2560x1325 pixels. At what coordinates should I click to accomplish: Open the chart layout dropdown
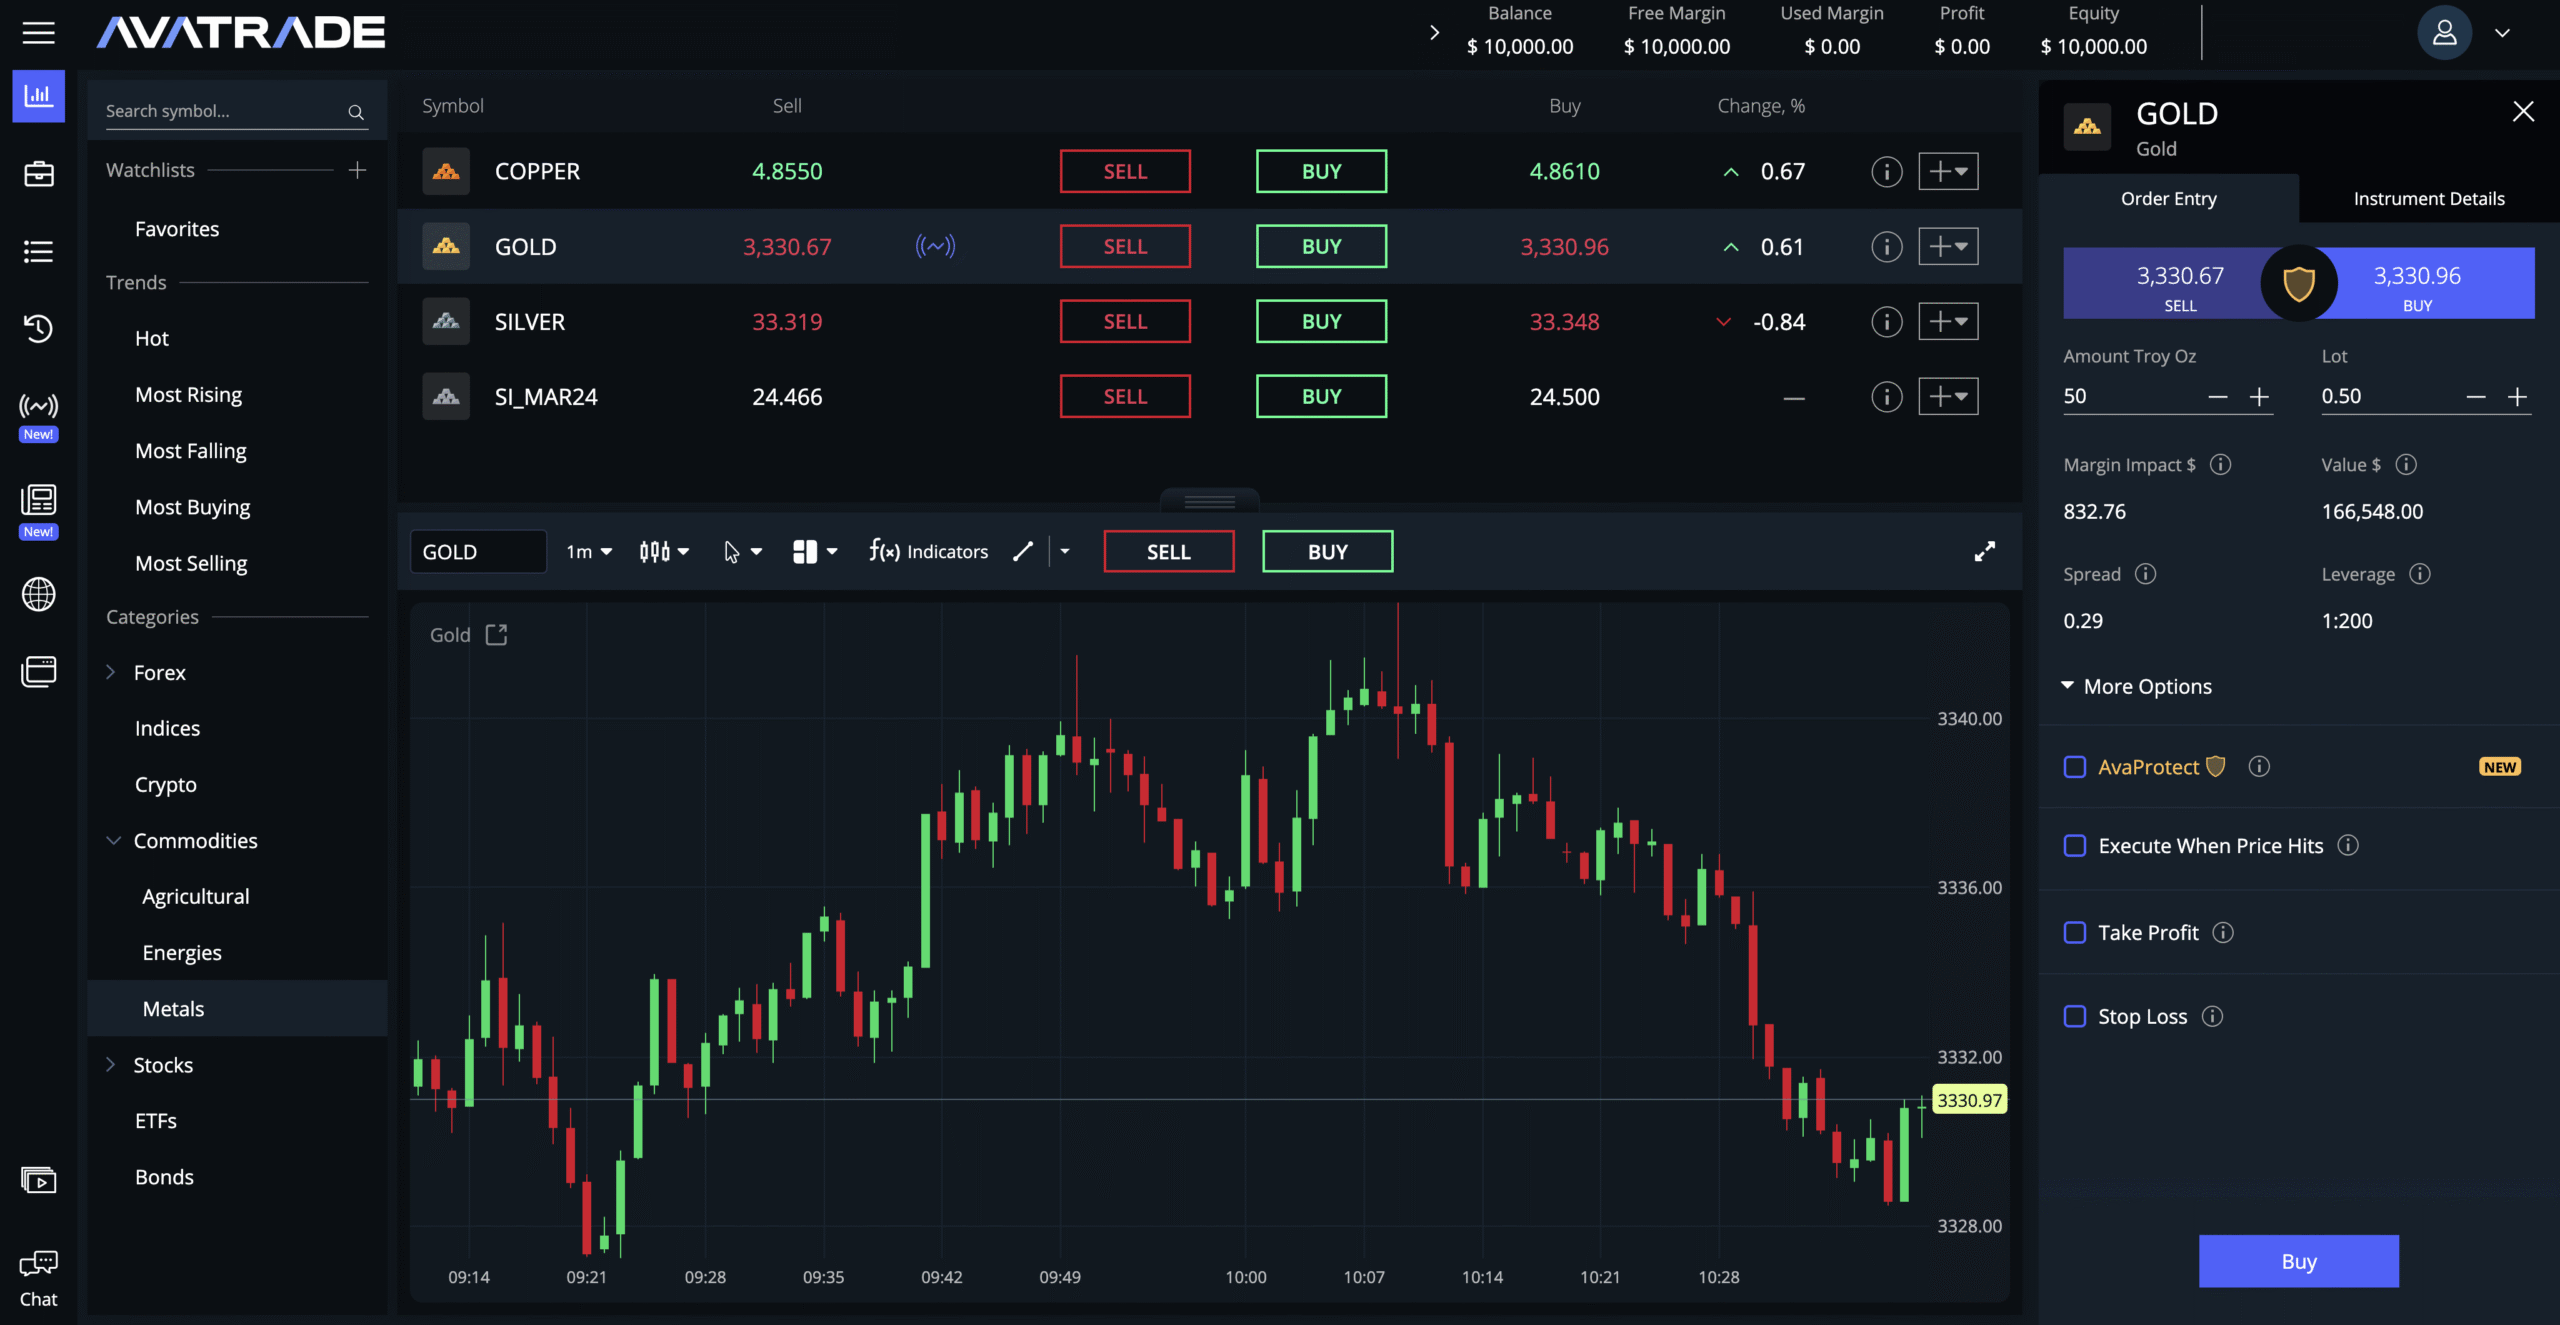point(815,552)
